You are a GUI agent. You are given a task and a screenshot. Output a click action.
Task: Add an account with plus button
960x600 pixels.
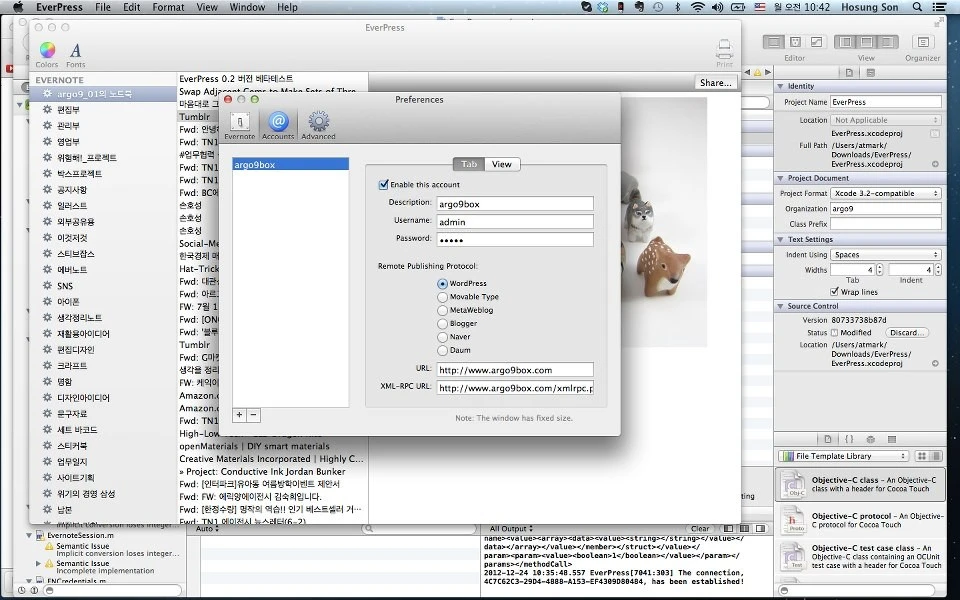pos(239,415)
